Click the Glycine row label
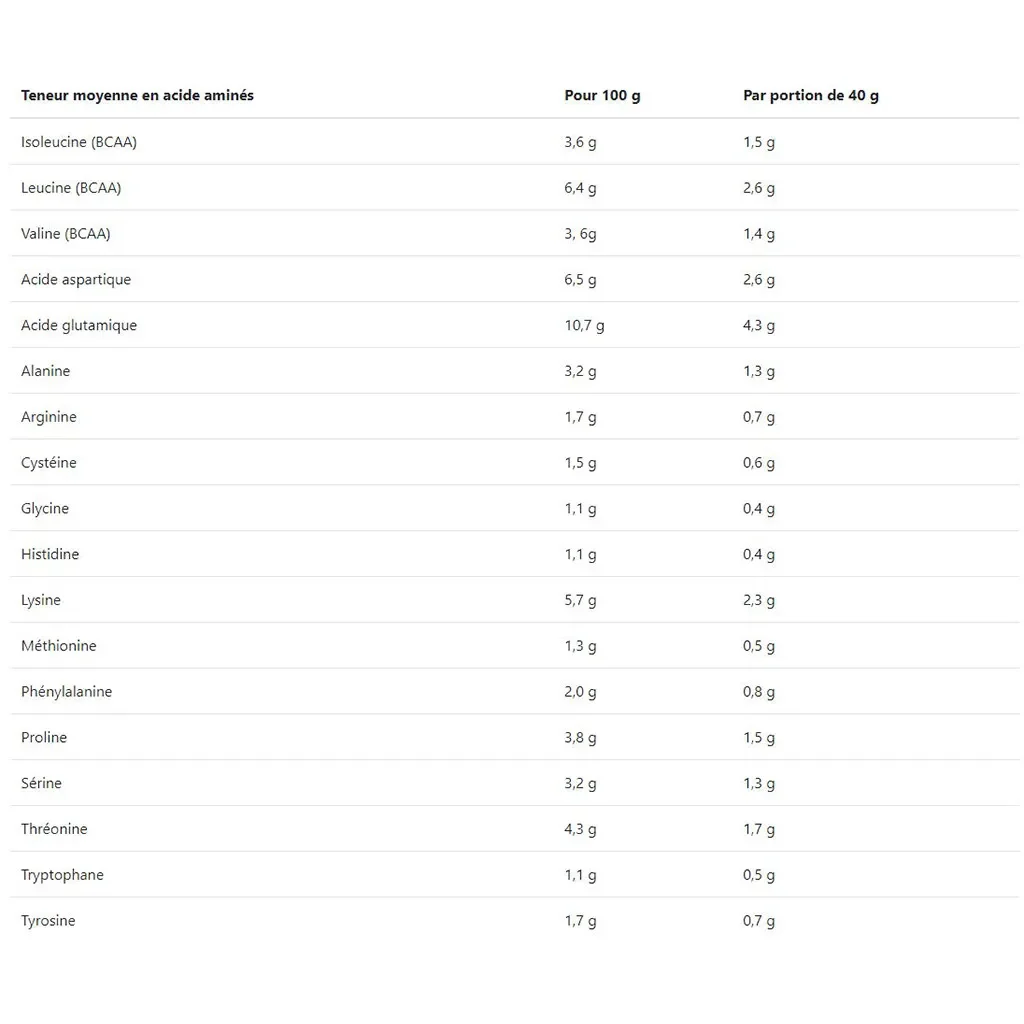1024x1024 pixels. 44,509
